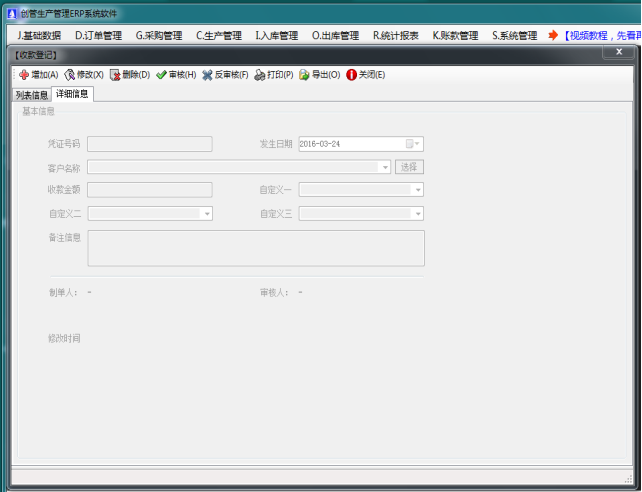This screenshot has width=642, height=492.
Task: Click the red 关闭(E) close icon
Action: 352,75
